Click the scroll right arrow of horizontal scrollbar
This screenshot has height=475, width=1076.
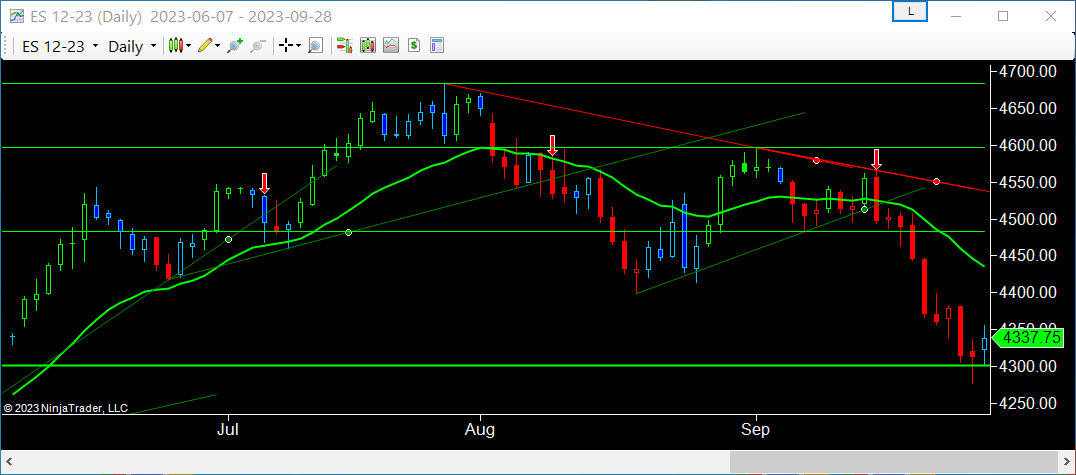[1066, 461]
